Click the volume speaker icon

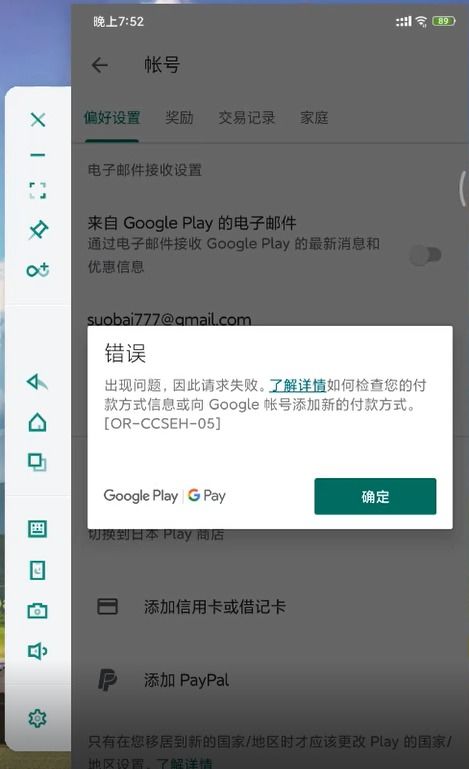(38, 651)
